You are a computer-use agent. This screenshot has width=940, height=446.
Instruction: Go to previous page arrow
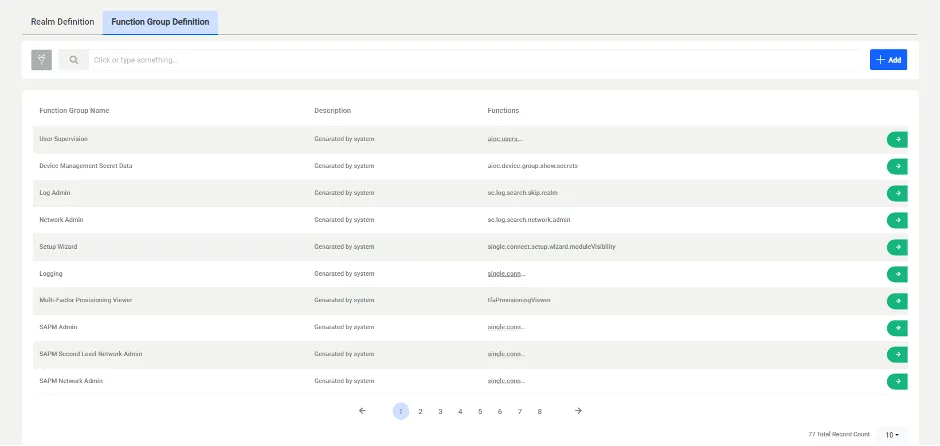(362, 411)
